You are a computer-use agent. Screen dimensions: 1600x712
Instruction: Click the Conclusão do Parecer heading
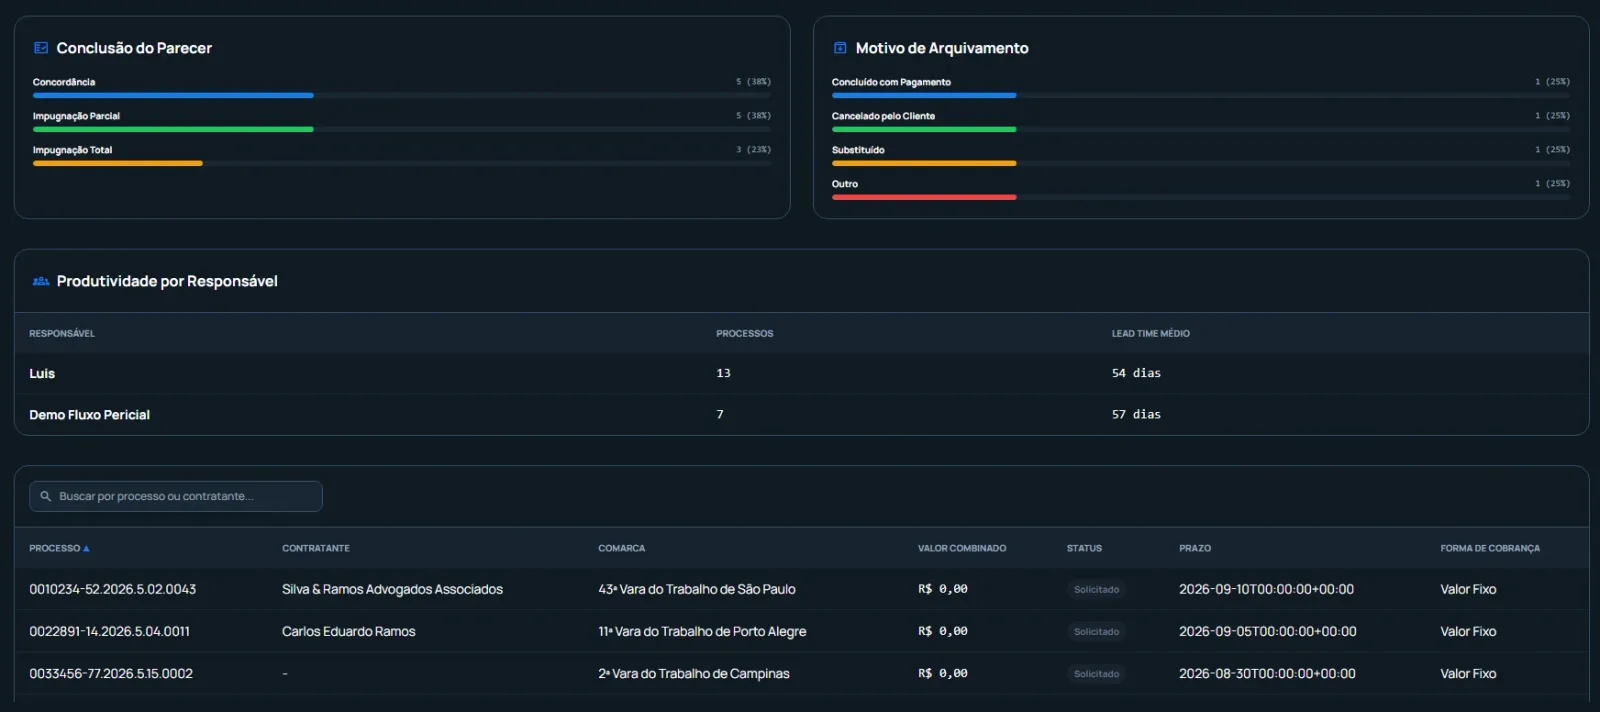134,48
